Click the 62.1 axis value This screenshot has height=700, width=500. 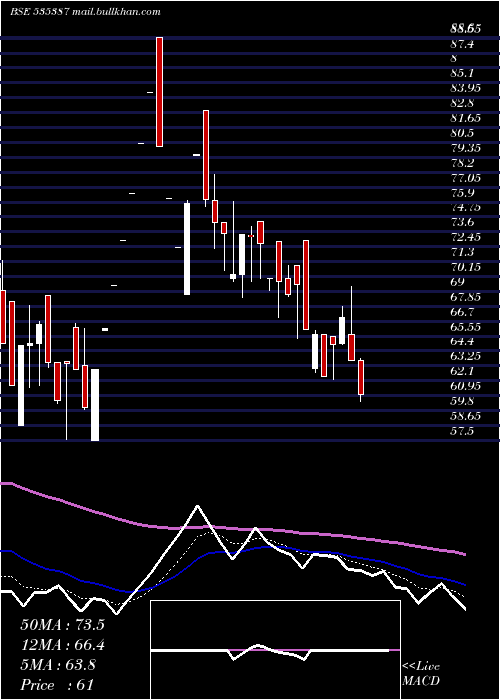point(462,371)
